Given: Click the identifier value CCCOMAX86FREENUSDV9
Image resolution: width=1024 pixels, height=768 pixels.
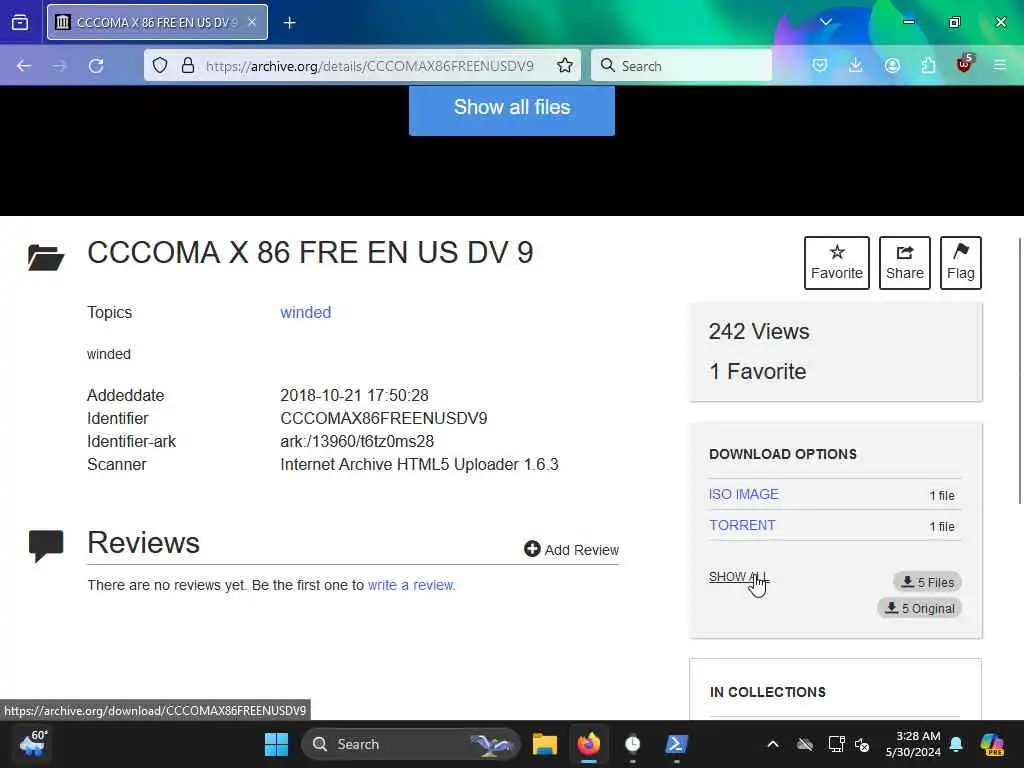Looking at the screenshot, I should [383, 419].
